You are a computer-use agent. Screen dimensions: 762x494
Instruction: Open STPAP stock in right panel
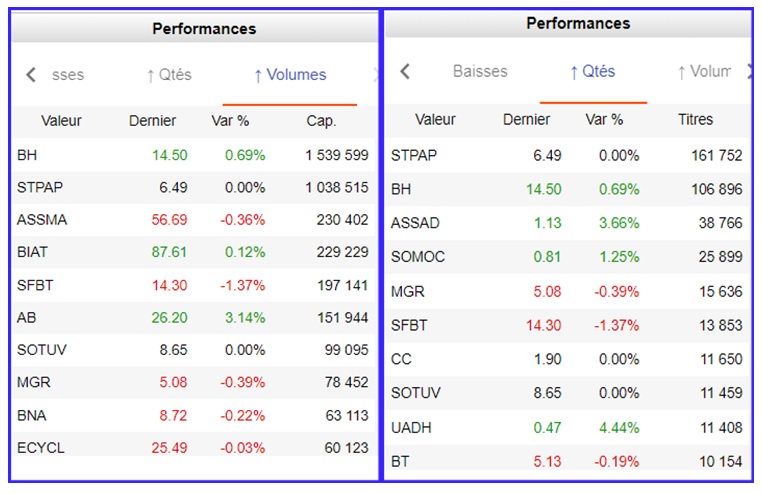tap(414, 155)
